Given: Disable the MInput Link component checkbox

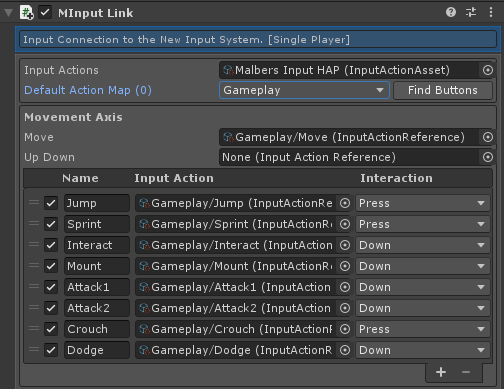Looking at the screenshot, I should pyautogui.click(x=45, y=13).
